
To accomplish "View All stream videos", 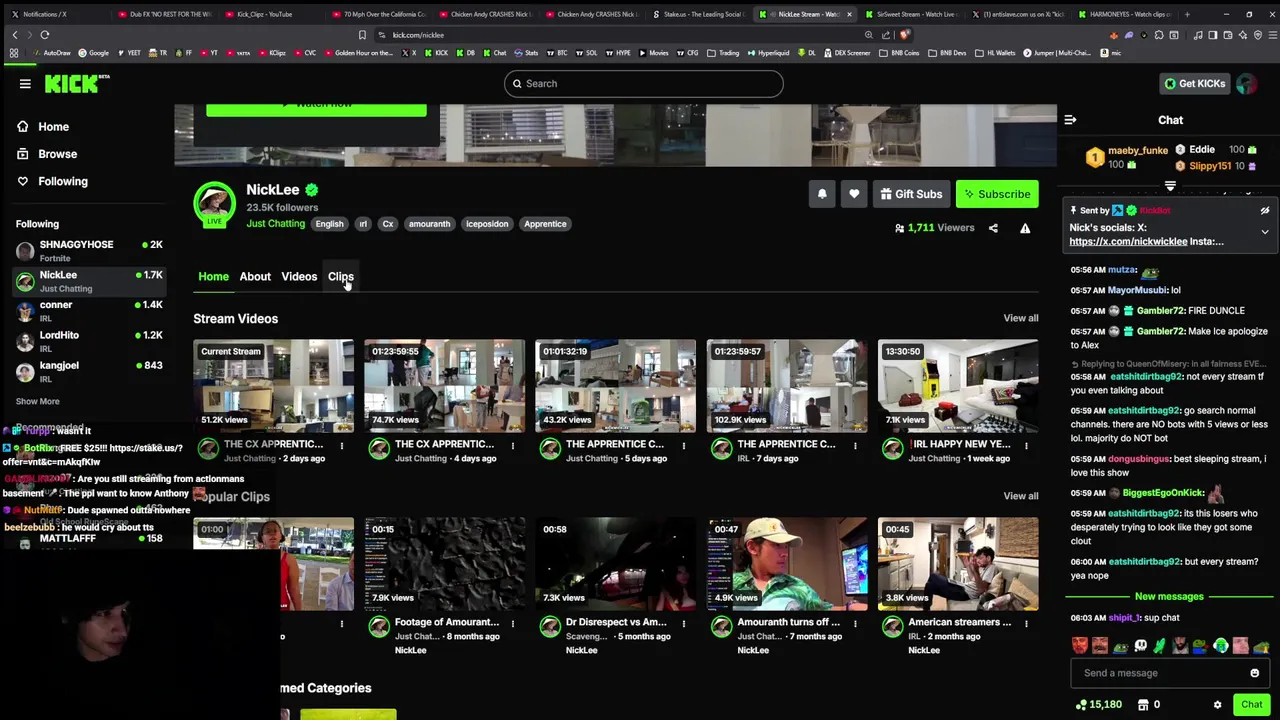I will 1020,318.
